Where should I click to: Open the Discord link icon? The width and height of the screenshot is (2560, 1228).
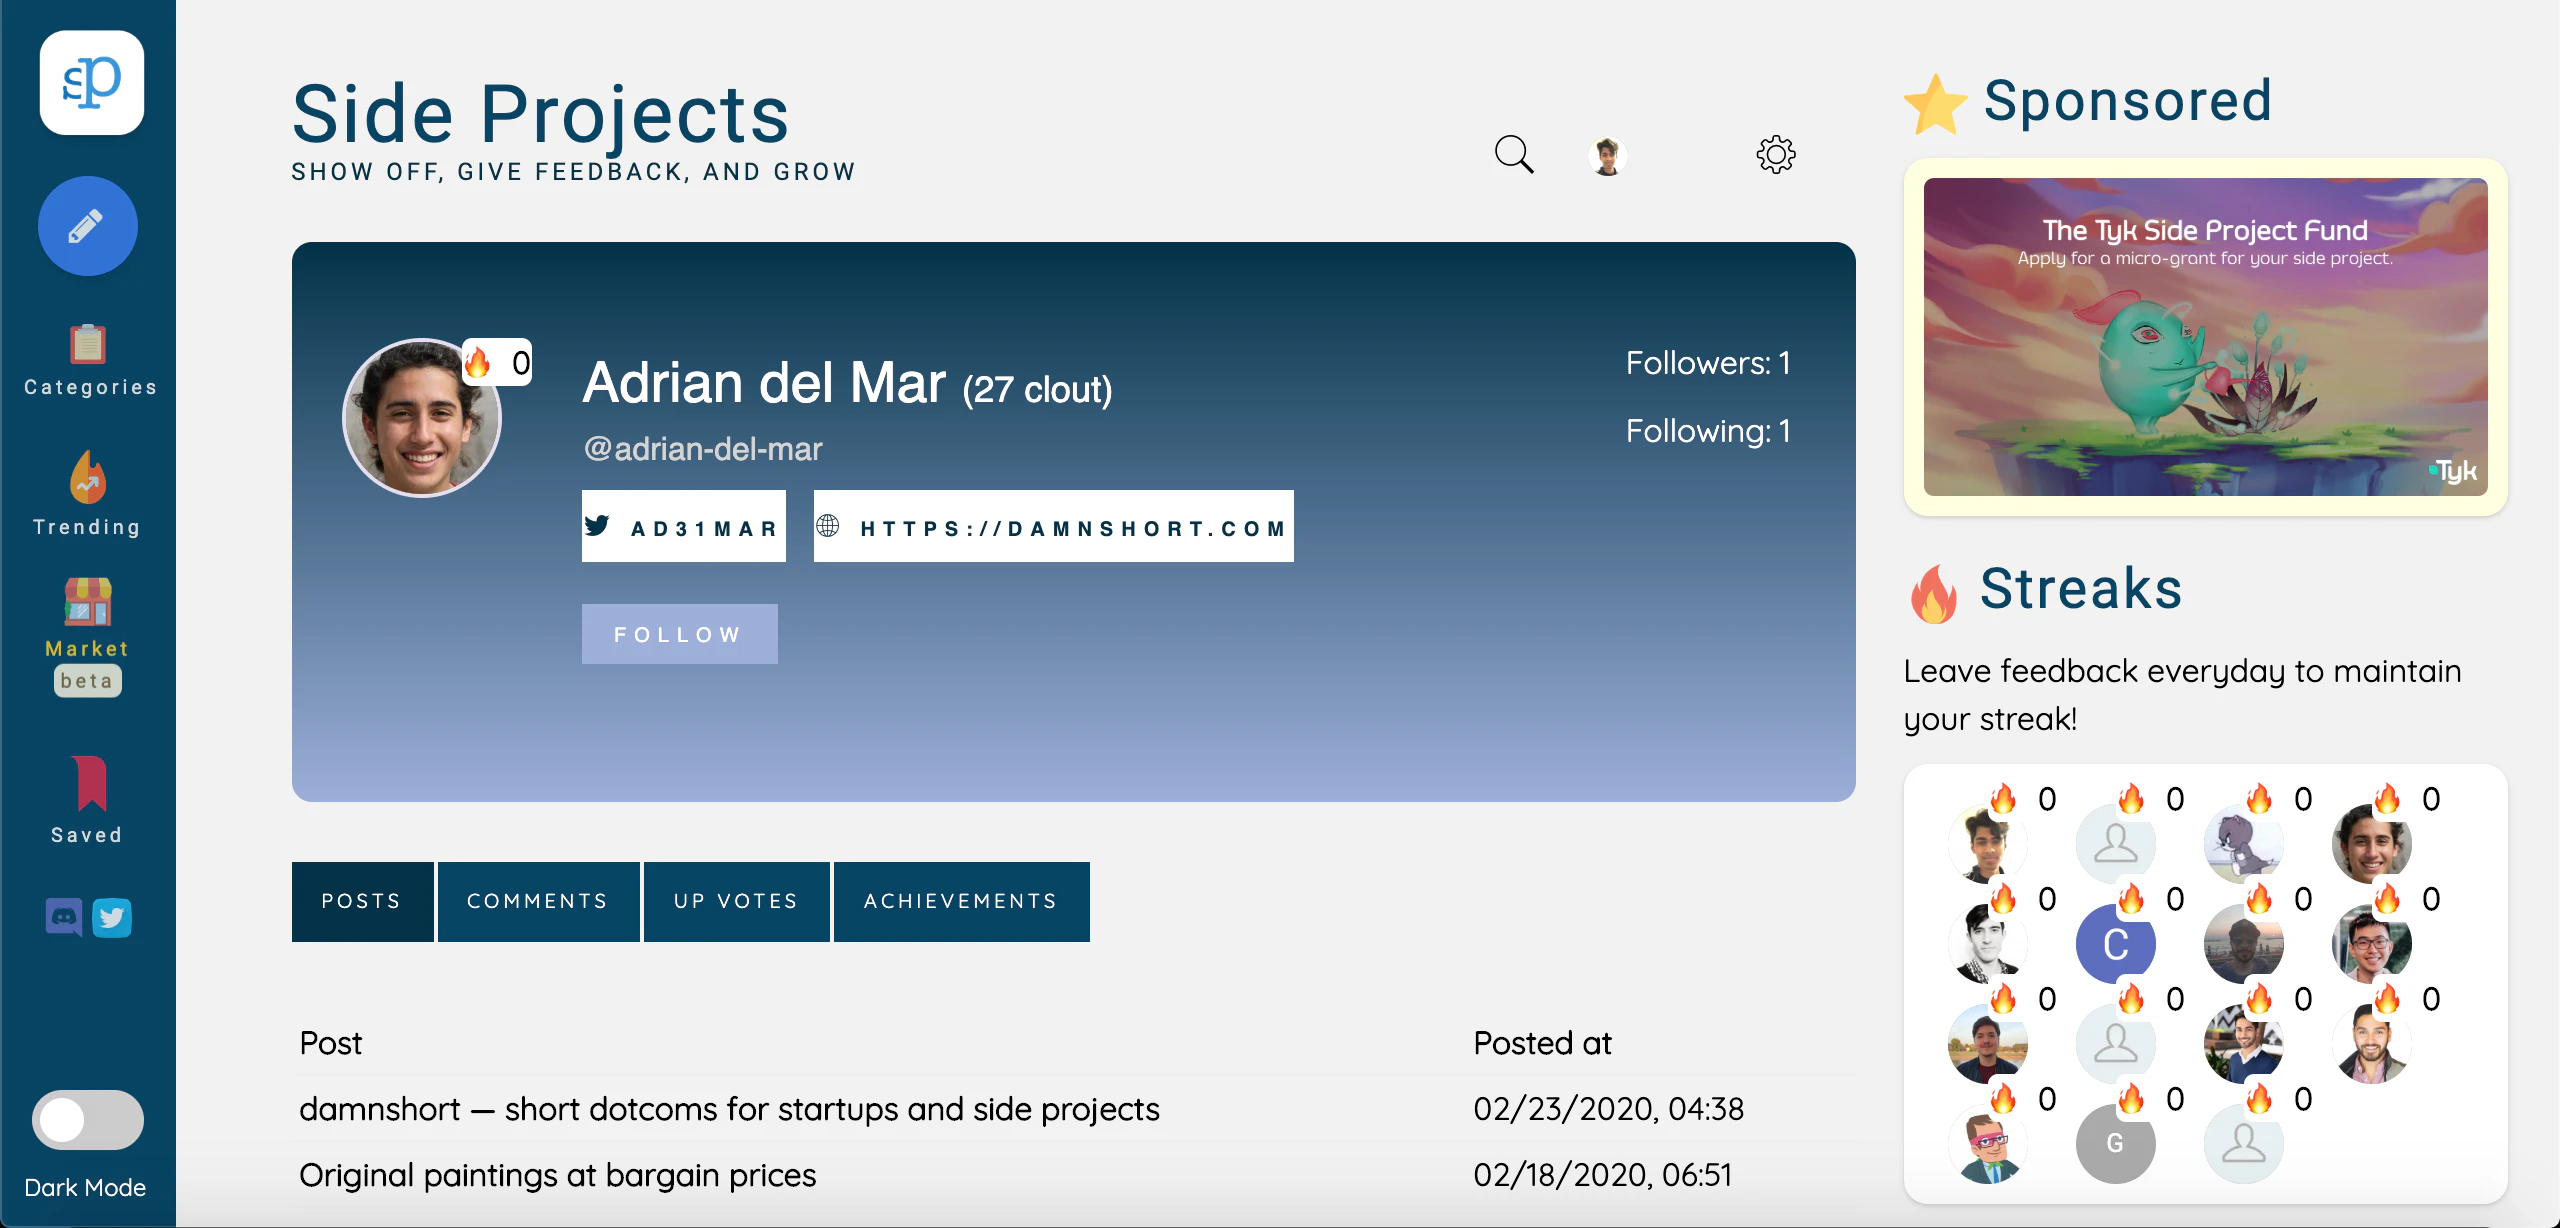pyautogui.click(x=64, y=917)
